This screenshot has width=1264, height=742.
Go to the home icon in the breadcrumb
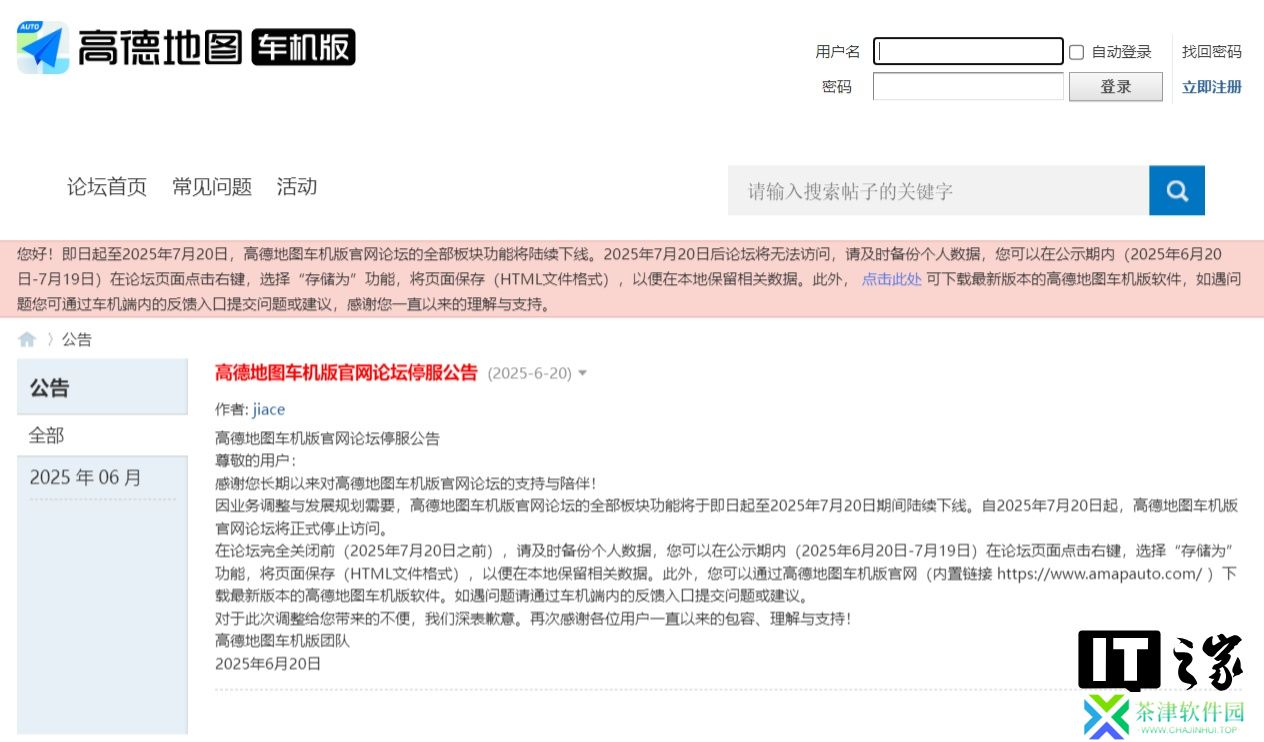[x=27, y=340]
